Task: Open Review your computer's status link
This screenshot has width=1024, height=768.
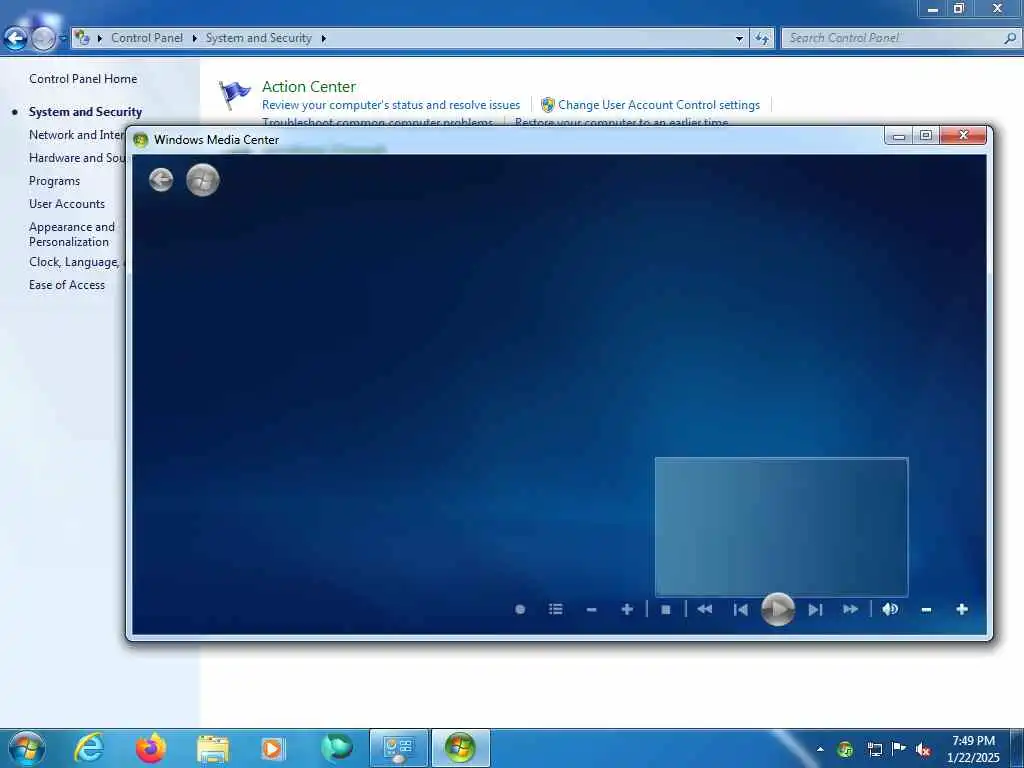Action: pos(391,104)
